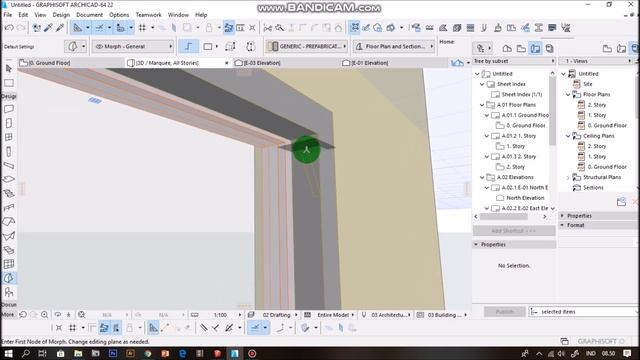Open the Teamwork menu

[x=149, y=15]
